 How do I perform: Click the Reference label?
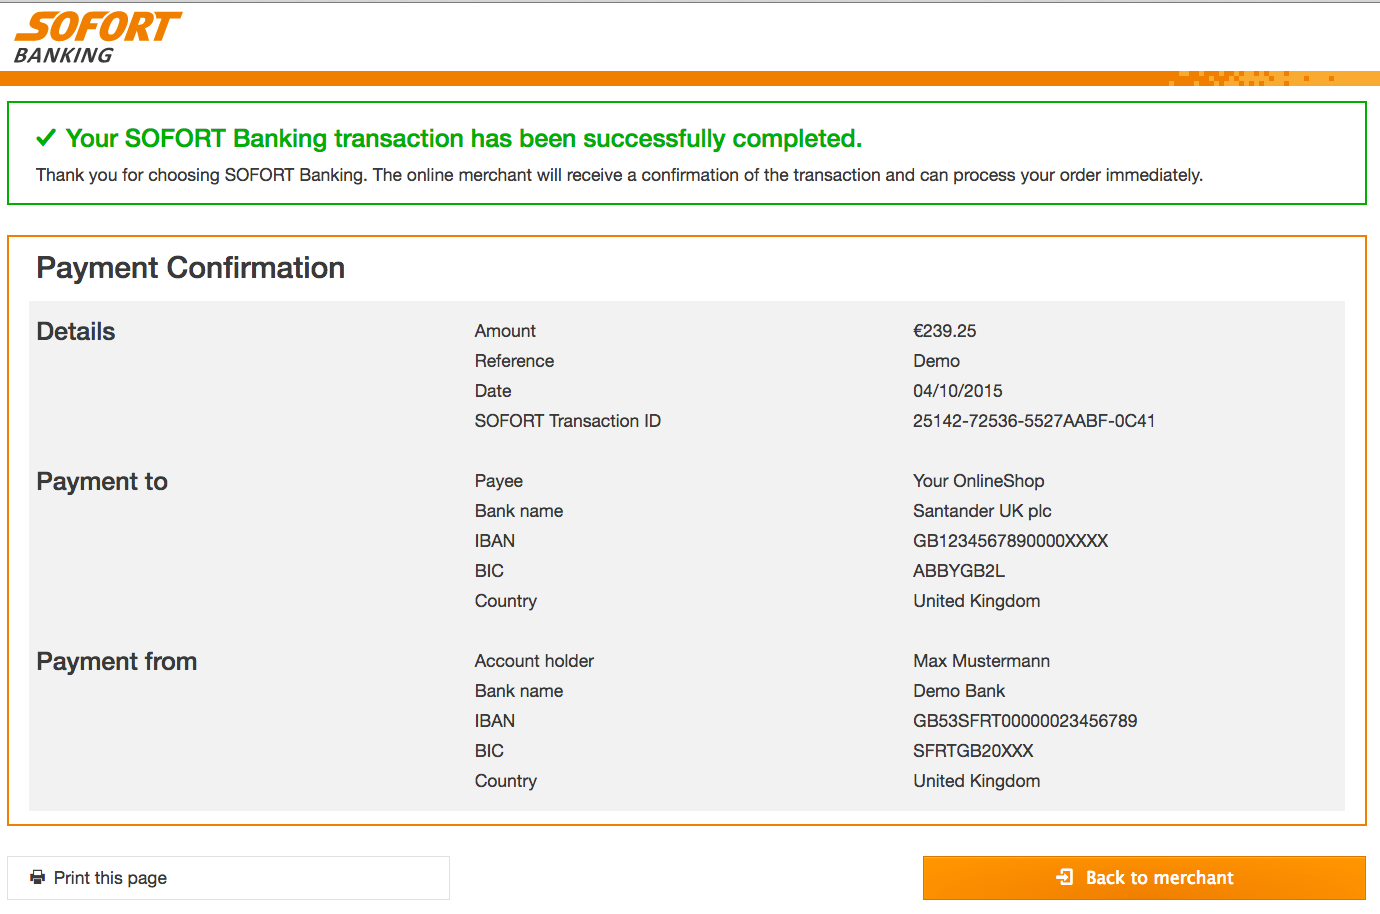pyautogui.click(x=514, y=361)
